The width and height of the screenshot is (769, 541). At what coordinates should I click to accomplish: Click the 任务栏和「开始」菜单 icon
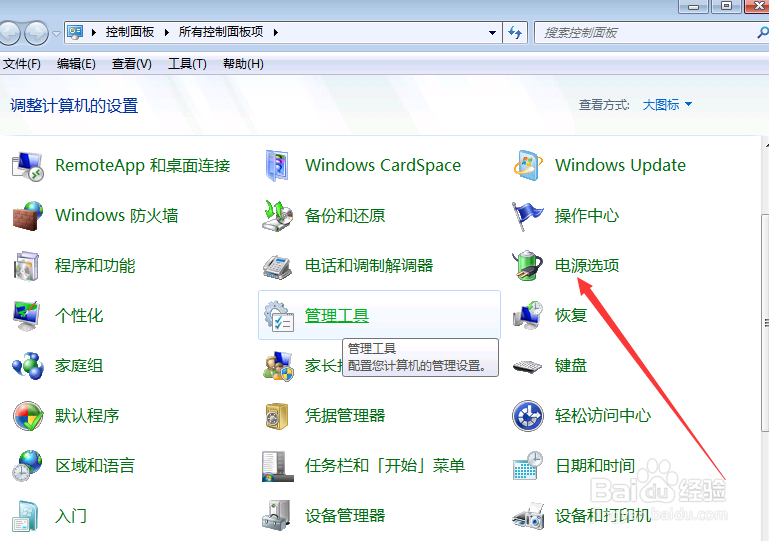[278, 466]
